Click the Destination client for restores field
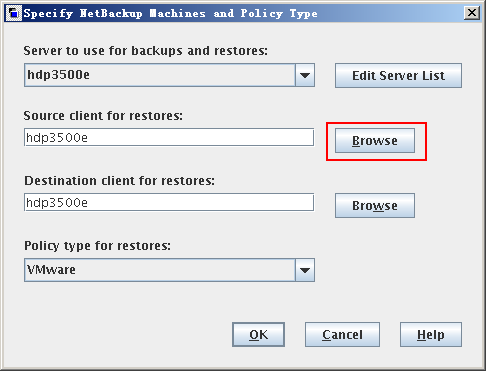The height and width of the screenshot is (371, 486). pyautogui.click(x=169, y=202)
